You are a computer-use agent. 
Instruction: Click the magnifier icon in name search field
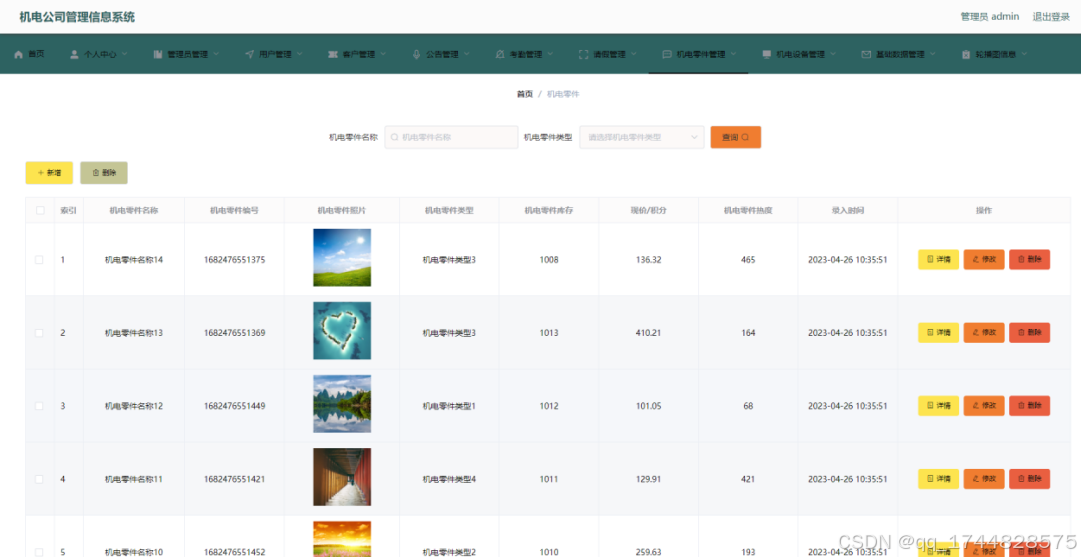tap(394, 137)
